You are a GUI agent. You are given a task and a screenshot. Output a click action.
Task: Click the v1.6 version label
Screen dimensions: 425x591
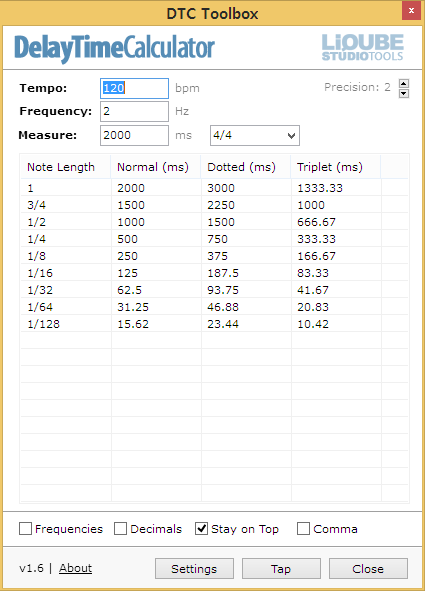point(31,568)
